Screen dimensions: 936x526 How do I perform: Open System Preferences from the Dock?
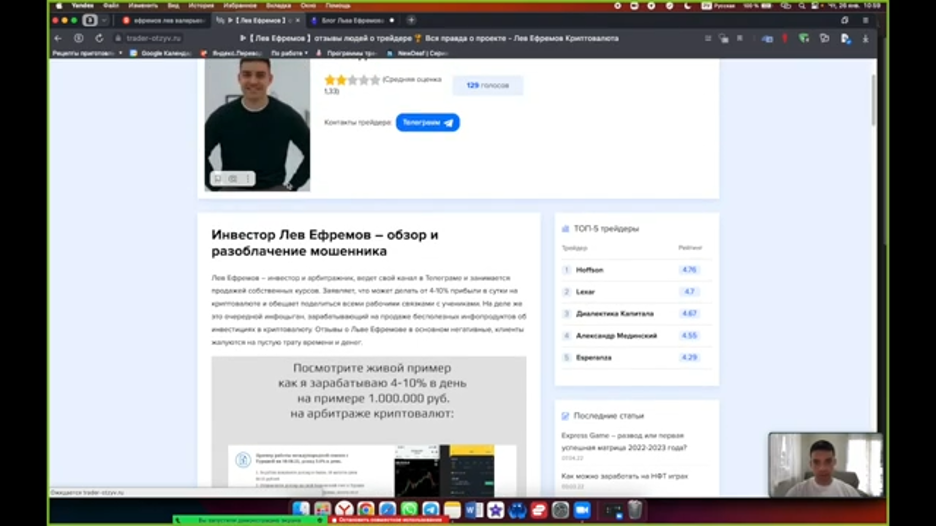tap(560, 509)
